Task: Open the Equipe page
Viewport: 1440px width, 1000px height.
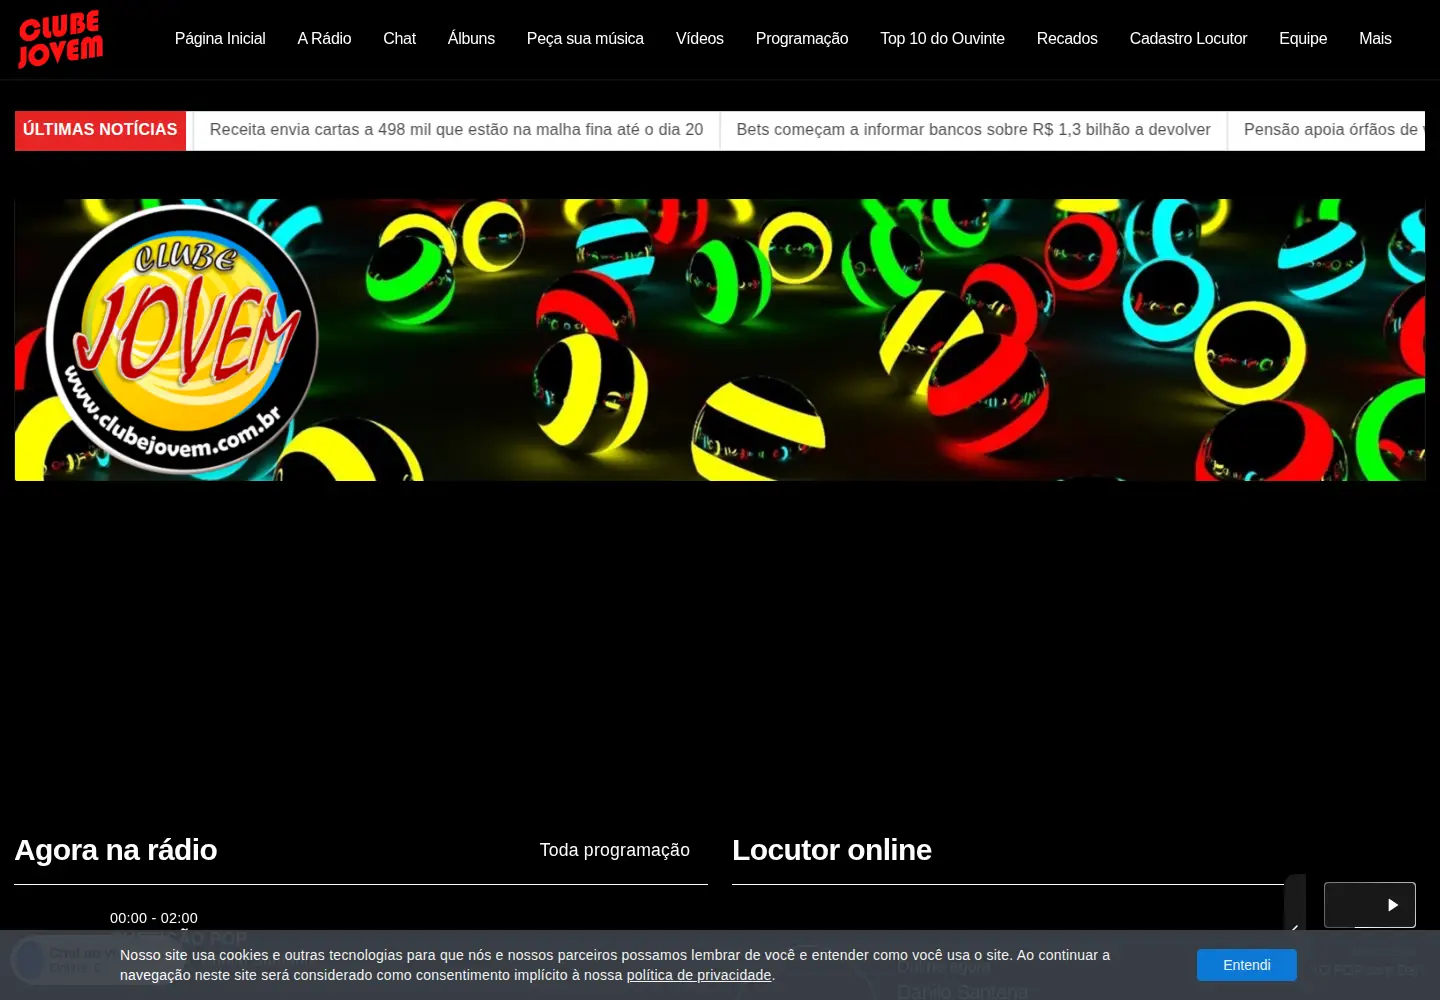Action: pyautogui.click(x=1303, y=39)
